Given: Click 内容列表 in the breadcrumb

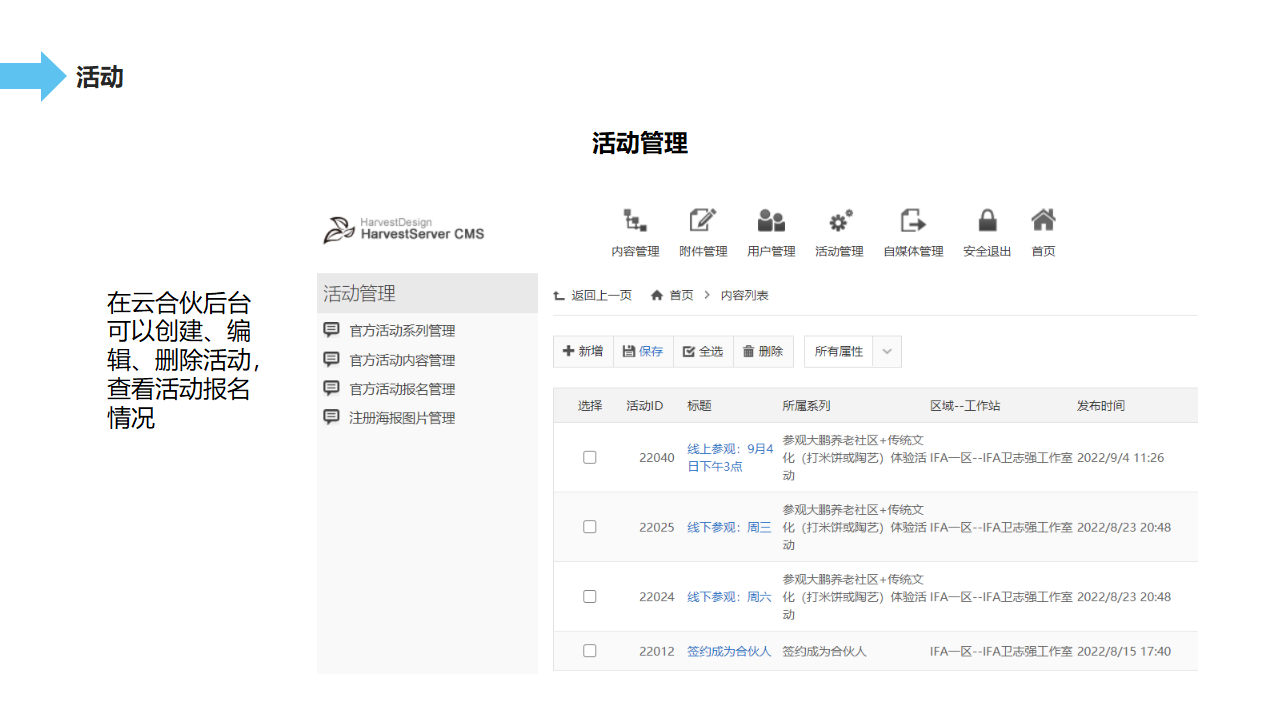Looking at the screenshot, I should [x=745, y=295].
